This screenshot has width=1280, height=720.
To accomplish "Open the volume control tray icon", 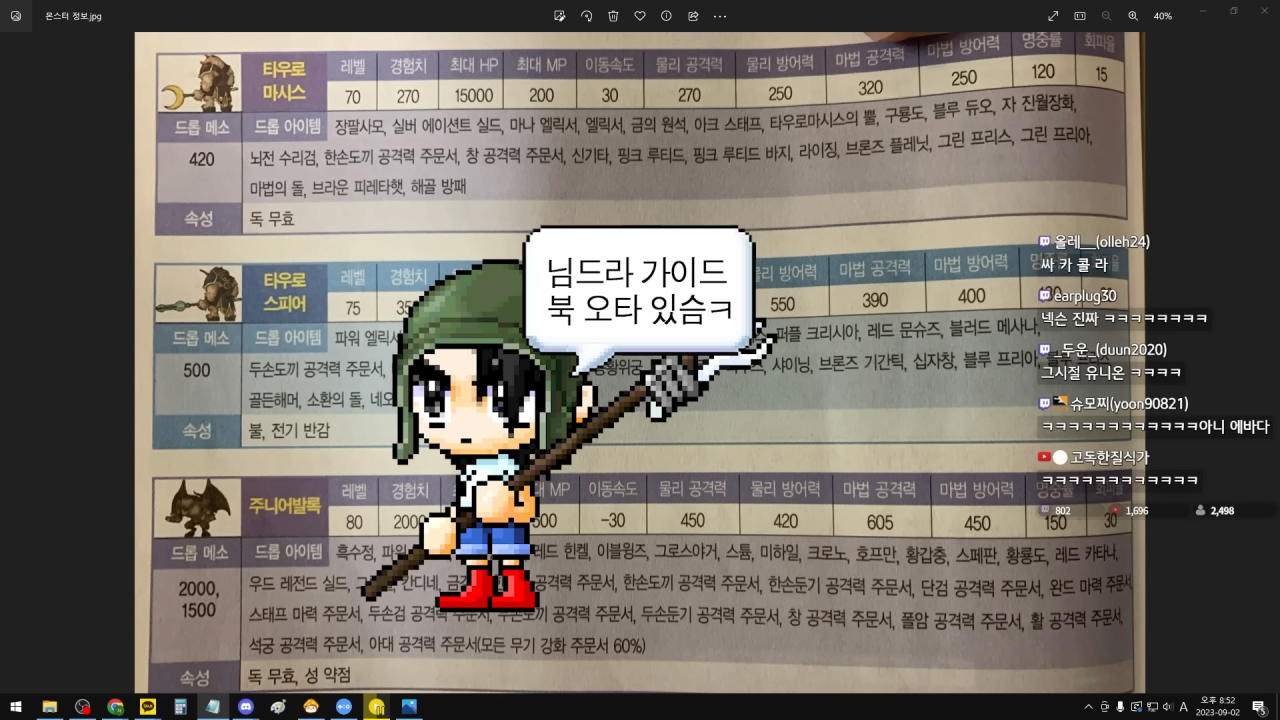I will click(x=1167, y=707).
